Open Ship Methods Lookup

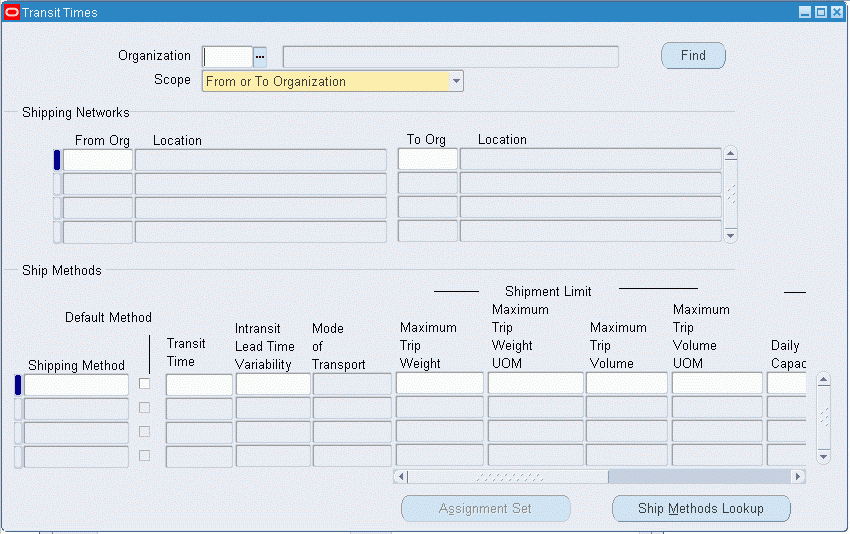pyautogui.click(x=701, y=509)
